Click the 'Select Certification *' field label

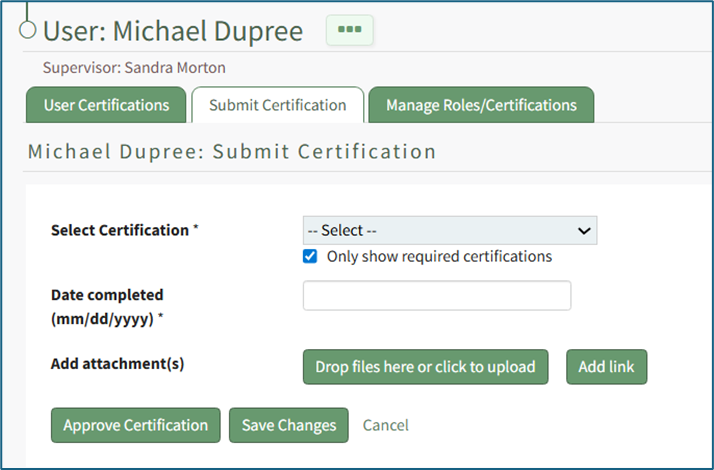point(124,230)
